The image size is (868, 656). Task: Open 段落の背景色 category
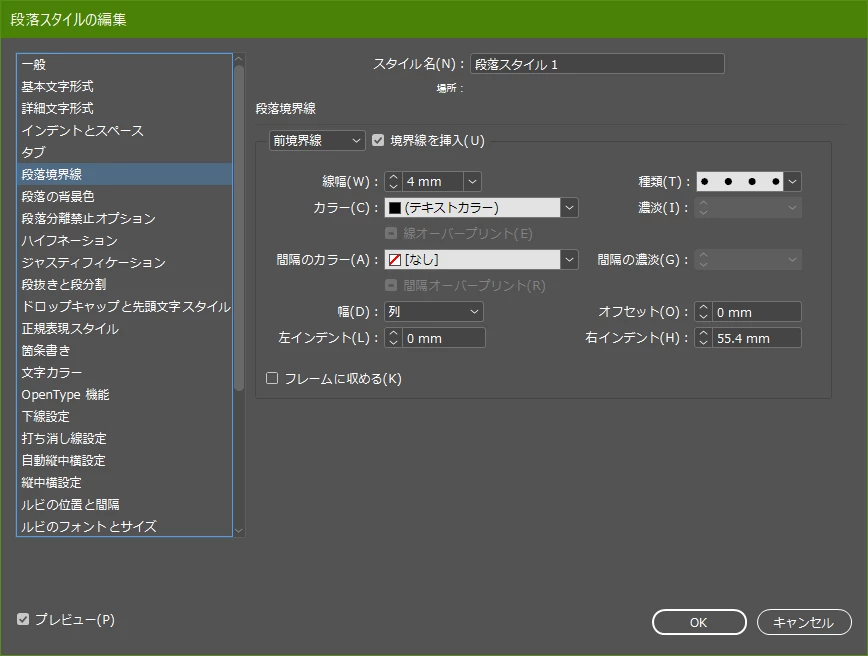coord(125,197)
